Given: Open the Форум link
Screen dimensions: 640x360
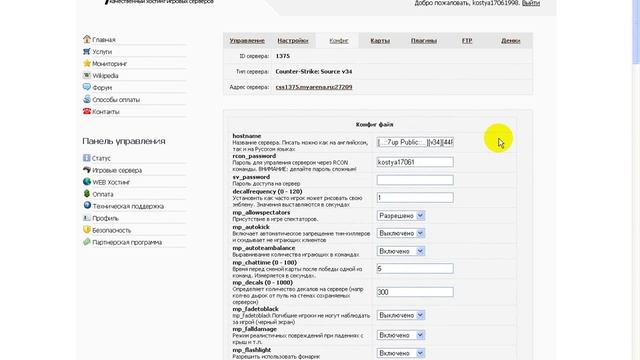Looking at the screenshot, I should point(102,88).
